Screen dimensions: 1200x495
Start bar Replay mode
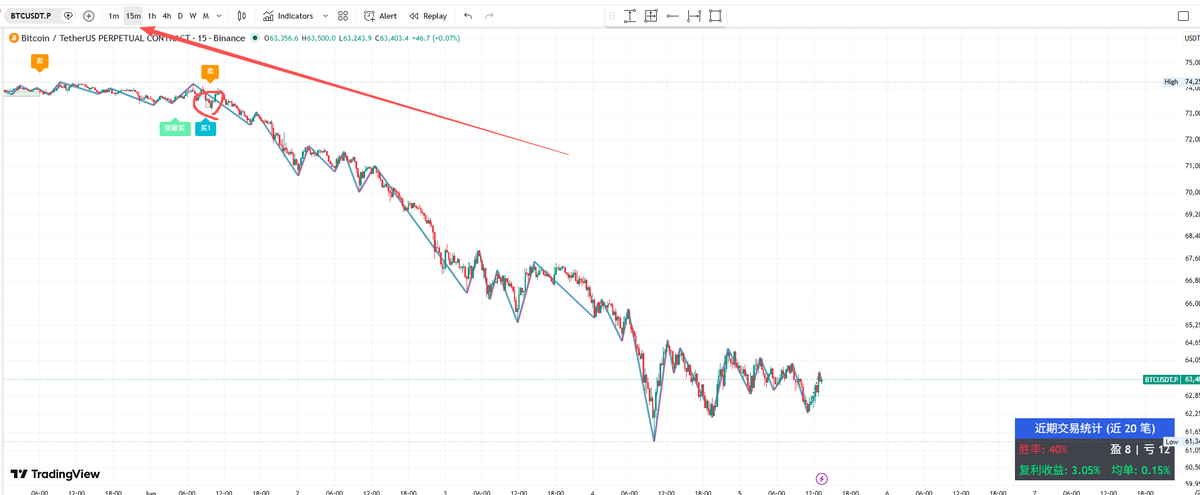click(428, 16)
